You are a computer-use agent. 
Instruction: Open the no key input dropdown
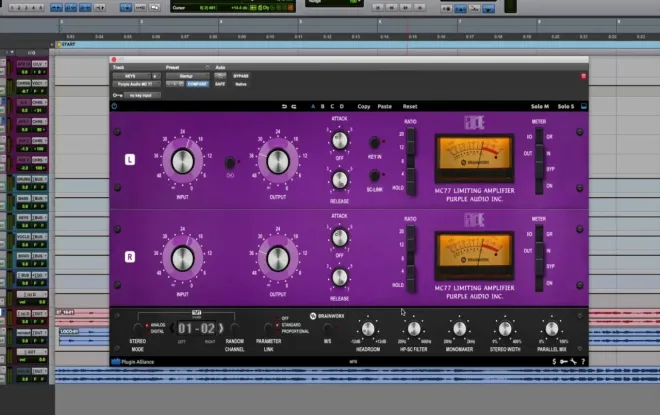[143, 96]
